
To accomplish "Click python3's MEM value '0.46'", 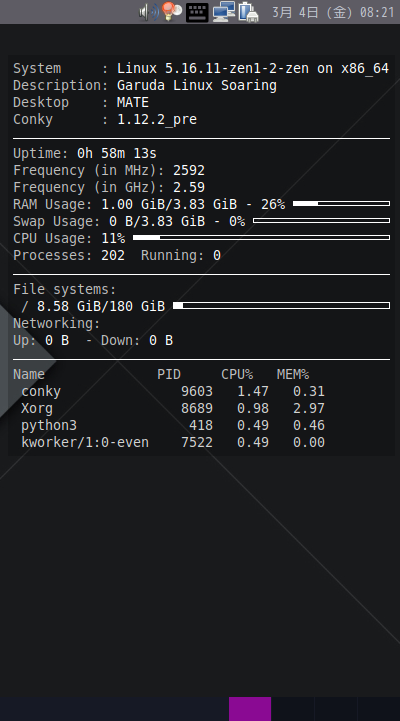I will coord(309,425).
